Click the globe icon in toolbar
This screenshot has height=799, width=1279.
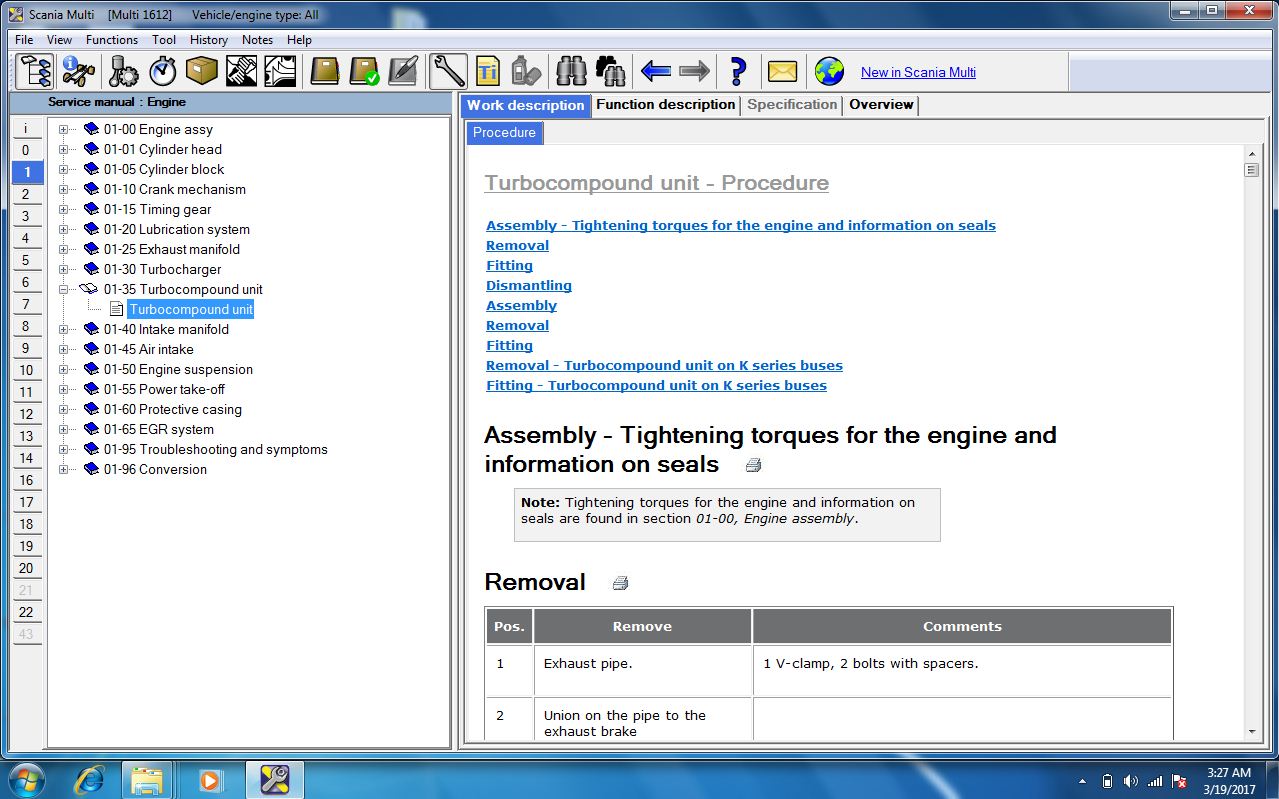[x=829, y=71]
